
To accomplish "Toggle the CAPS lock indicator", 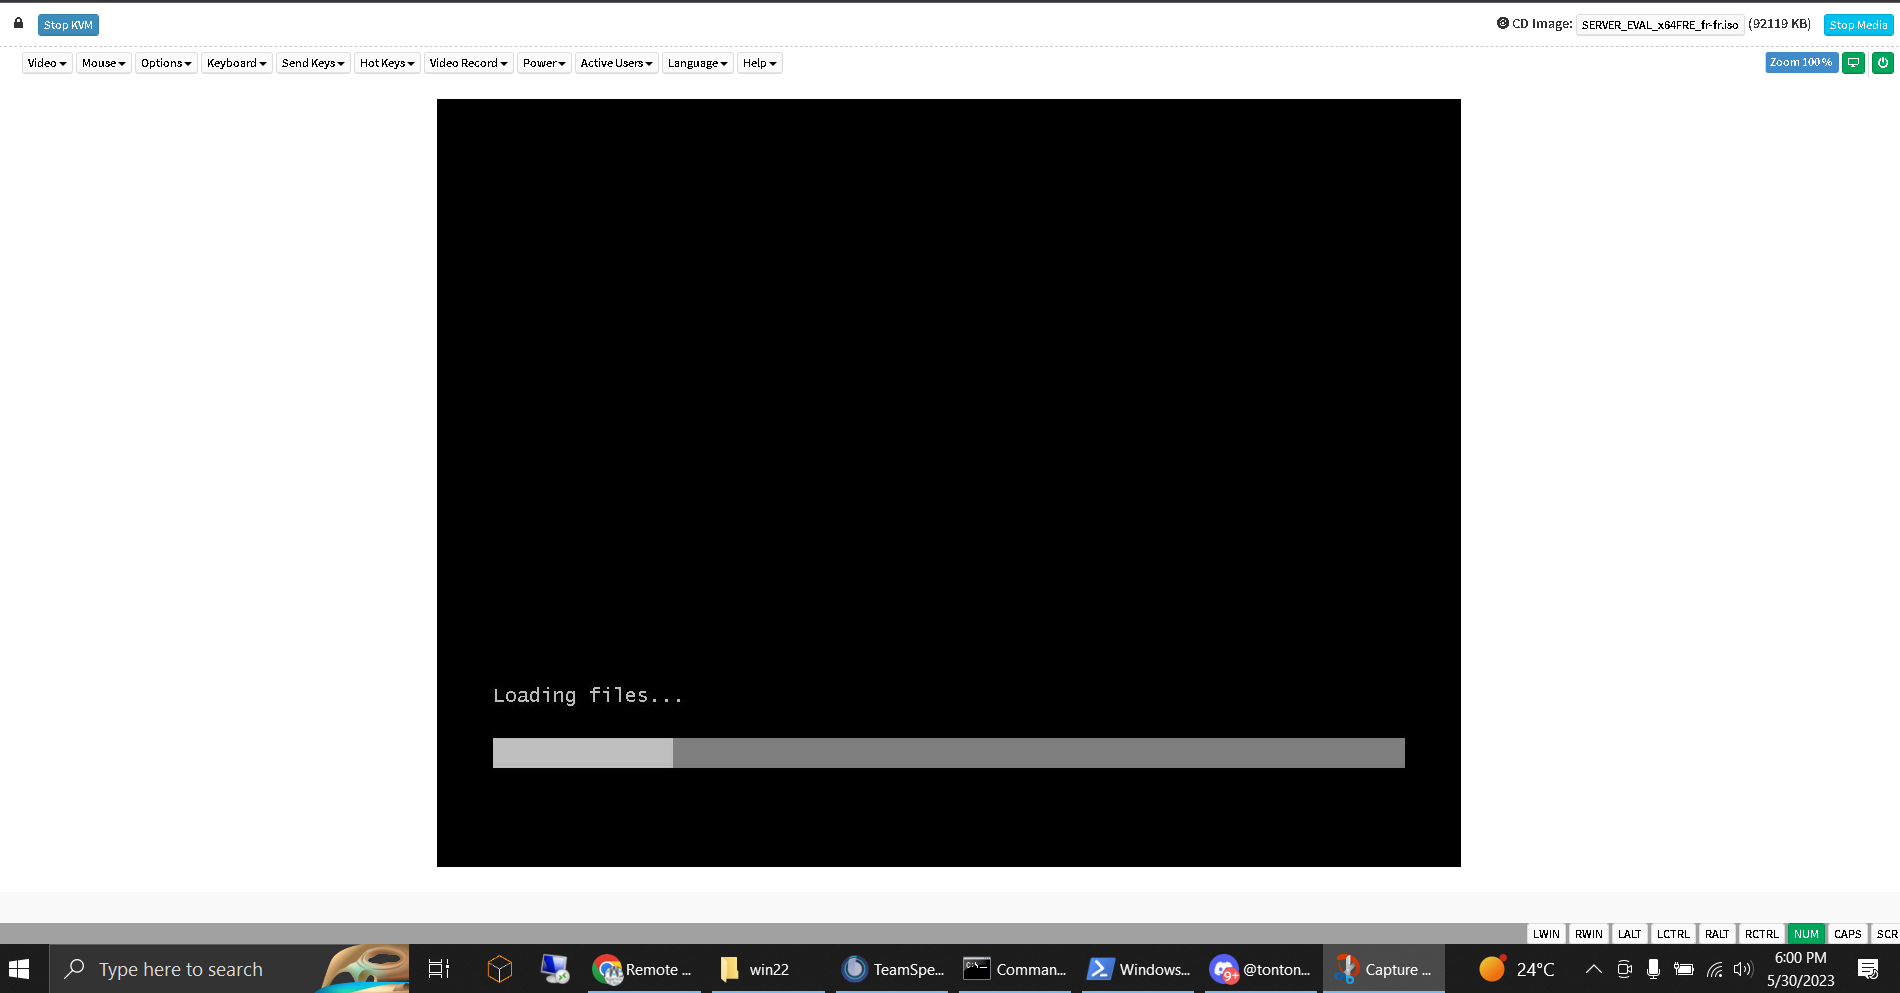I will click(x=1847, y=934).
